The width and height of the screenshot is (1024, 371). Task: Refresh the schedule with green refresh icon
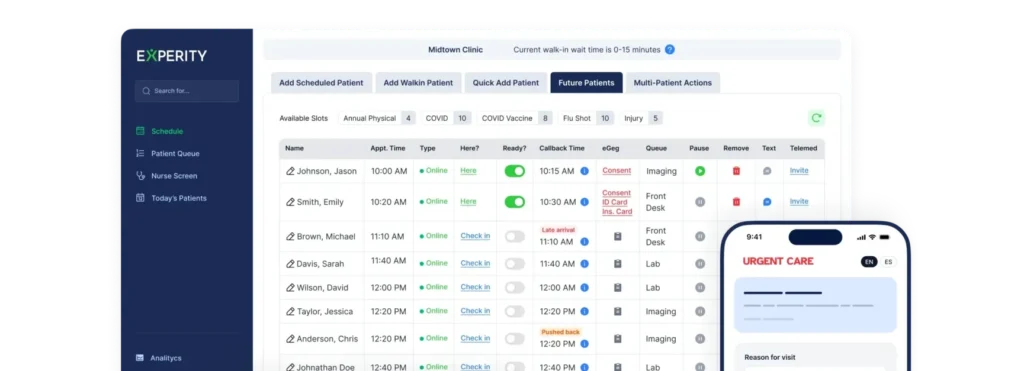pyautogui.click(x=816, y=118)
